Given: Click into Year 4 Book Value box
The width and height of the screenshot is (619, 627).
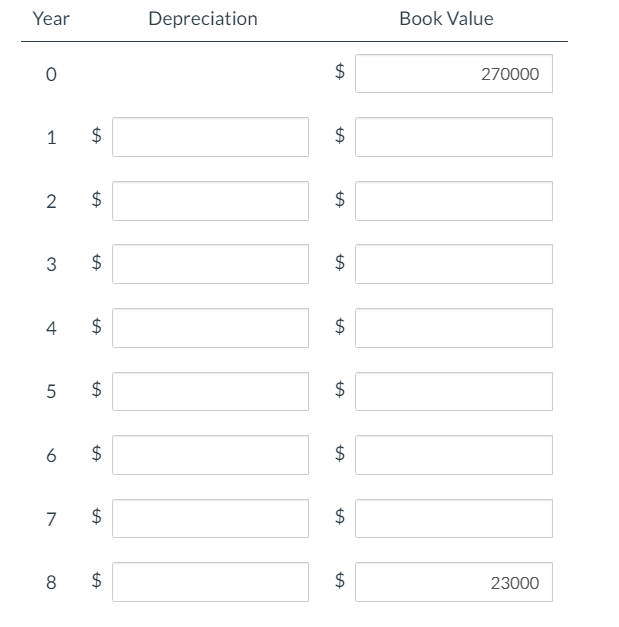Looking at the screenshot, I should 453,327.
